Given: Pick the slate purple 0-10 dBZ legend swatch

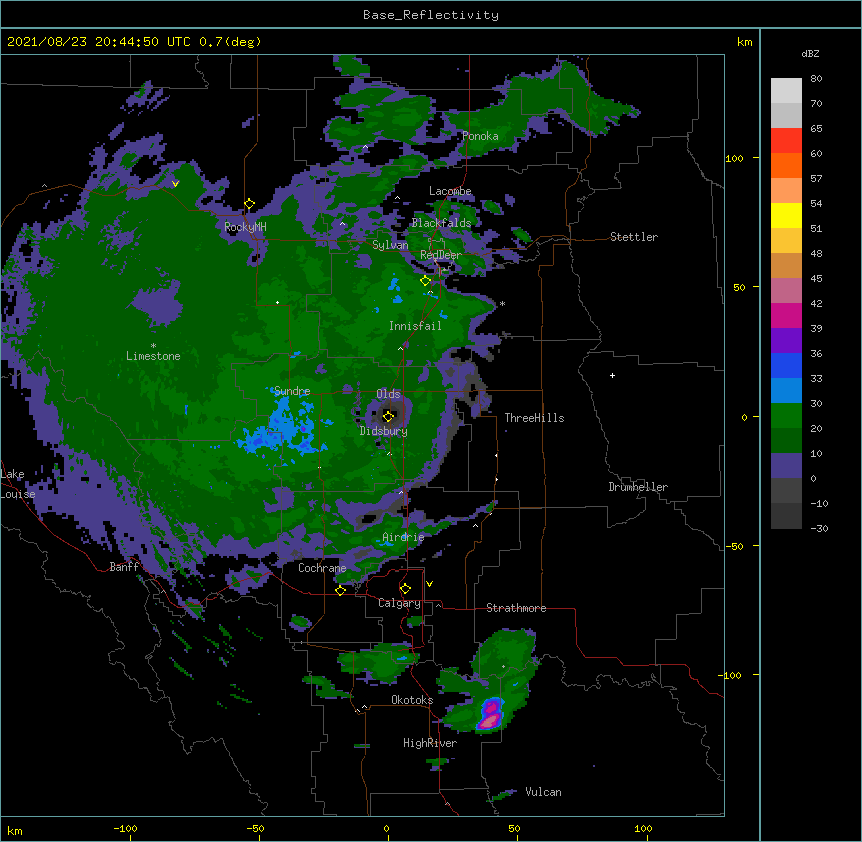Looking at the screenshot, I should pyautogui.click(x=786, y=466).
